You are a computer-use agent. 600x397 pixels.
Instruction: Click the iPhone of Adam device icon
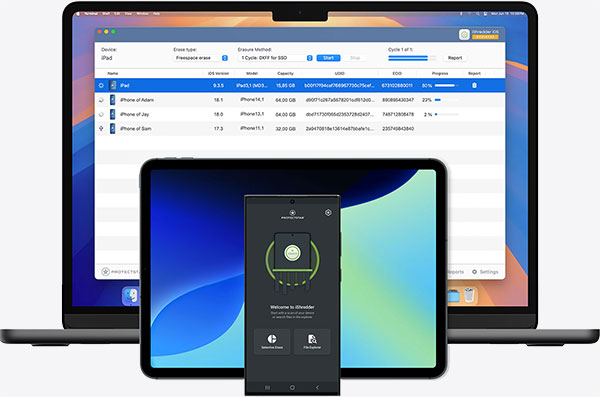[112, 100]
